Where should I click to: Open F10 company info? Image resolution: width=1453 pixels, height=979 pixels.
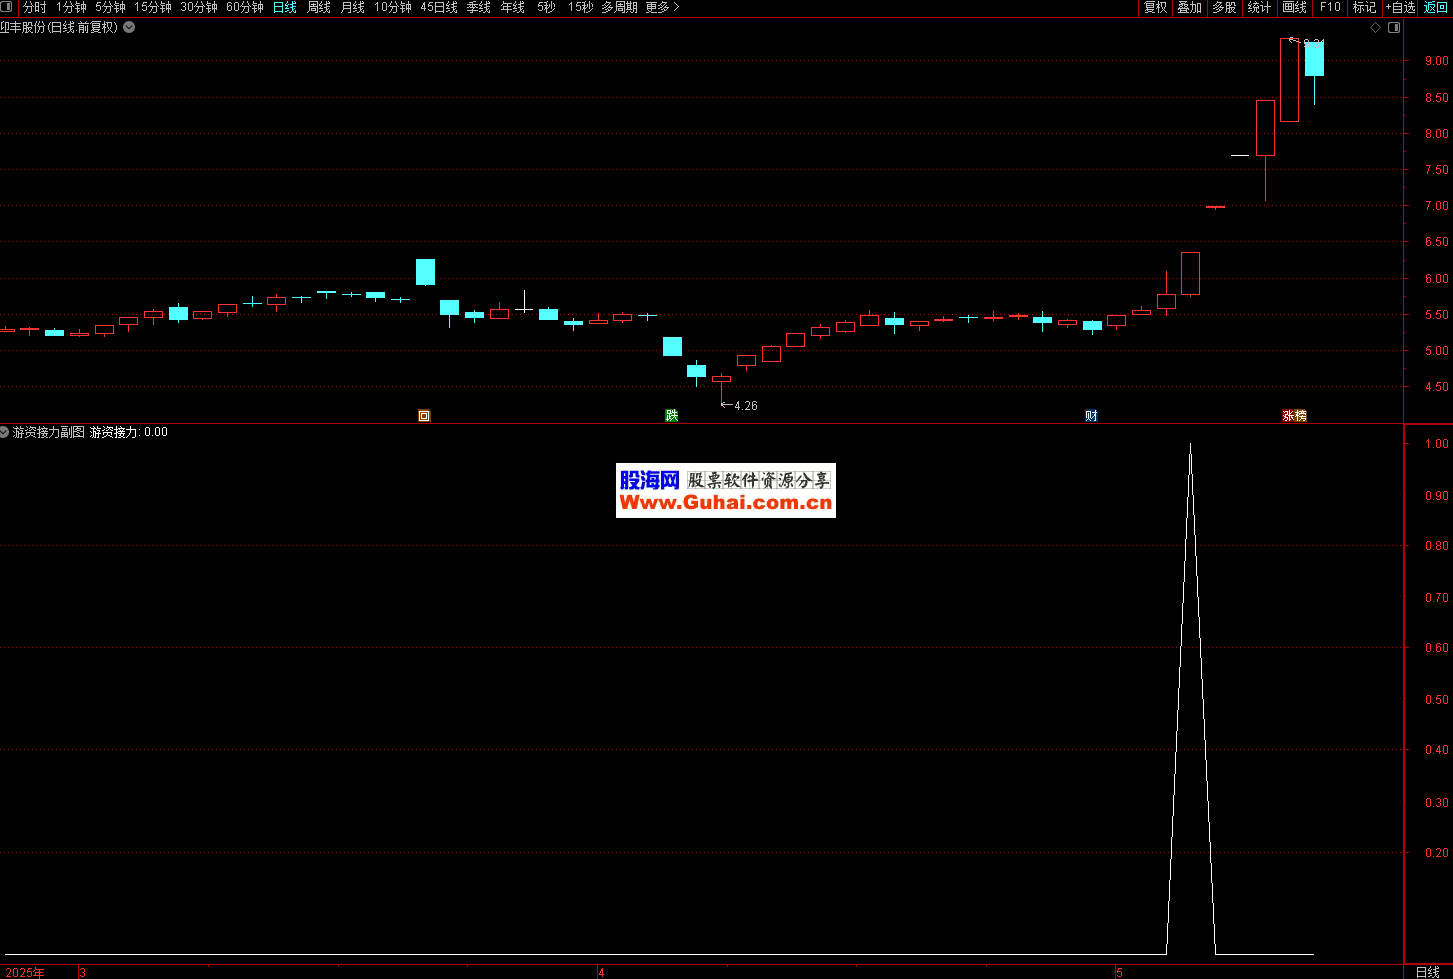pos(1330,7)
